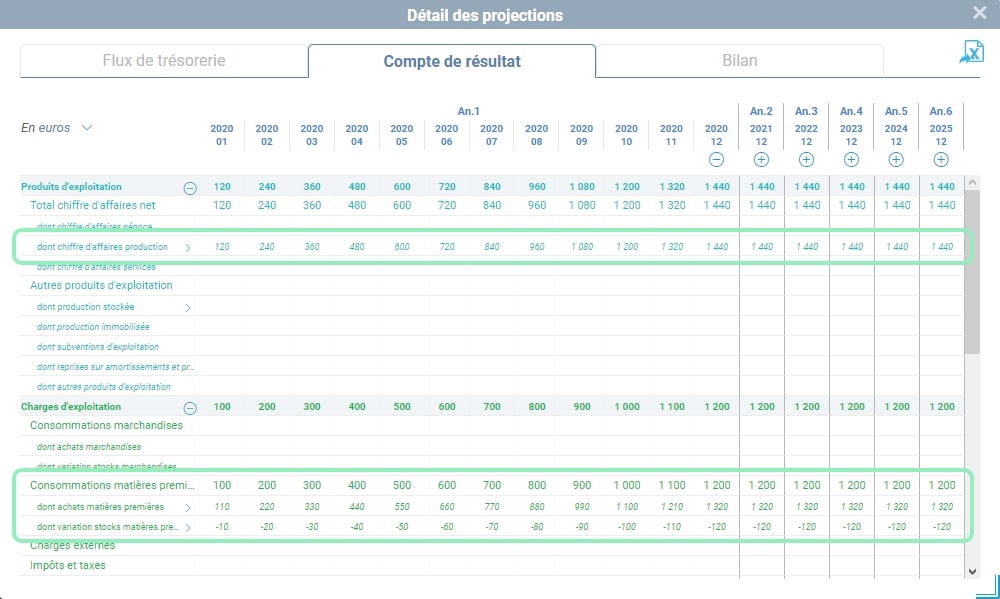
Task: Collapse Produits d'exploitation section
Action: coord(190,188)
